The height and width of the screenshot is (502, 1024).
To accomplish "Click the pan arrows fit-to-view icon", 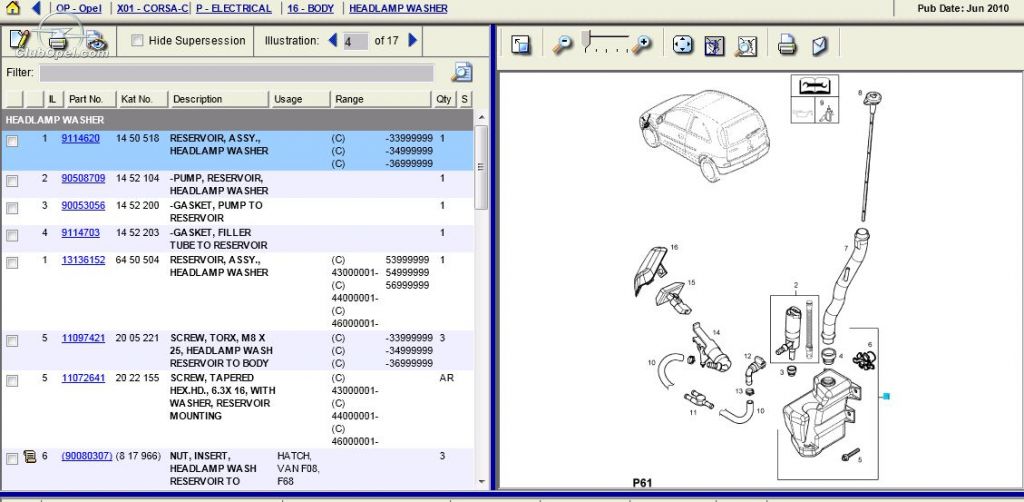I will 683,45.
